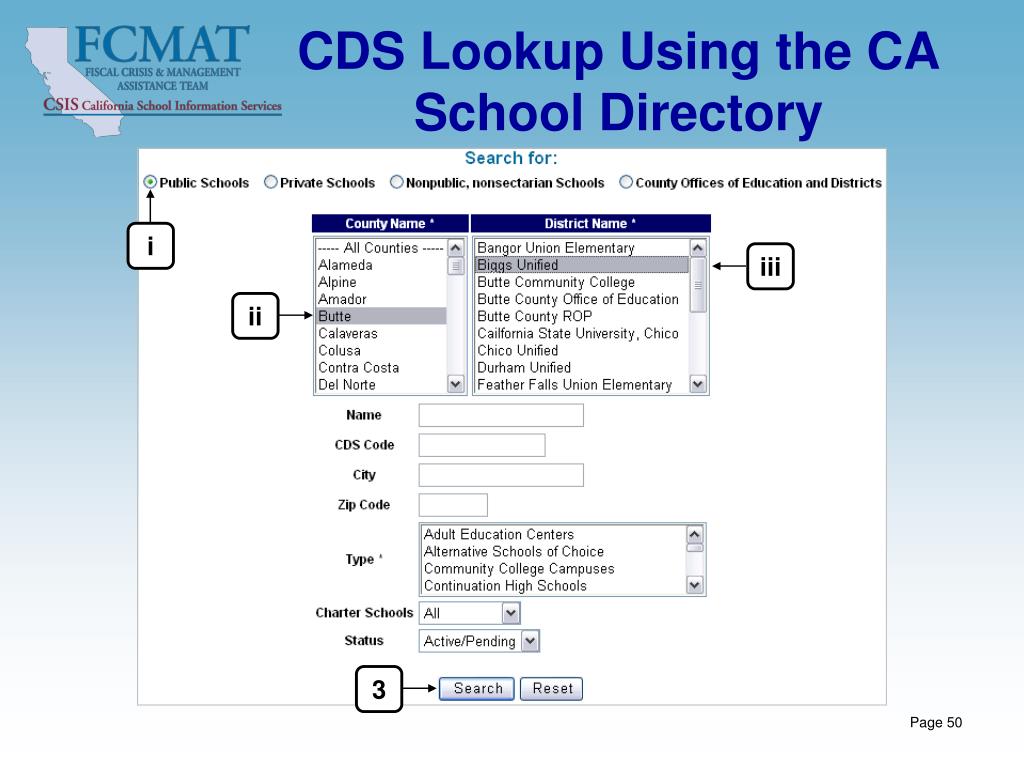
Task: Select Butte Community College district
Action: [x=581, y=282]
